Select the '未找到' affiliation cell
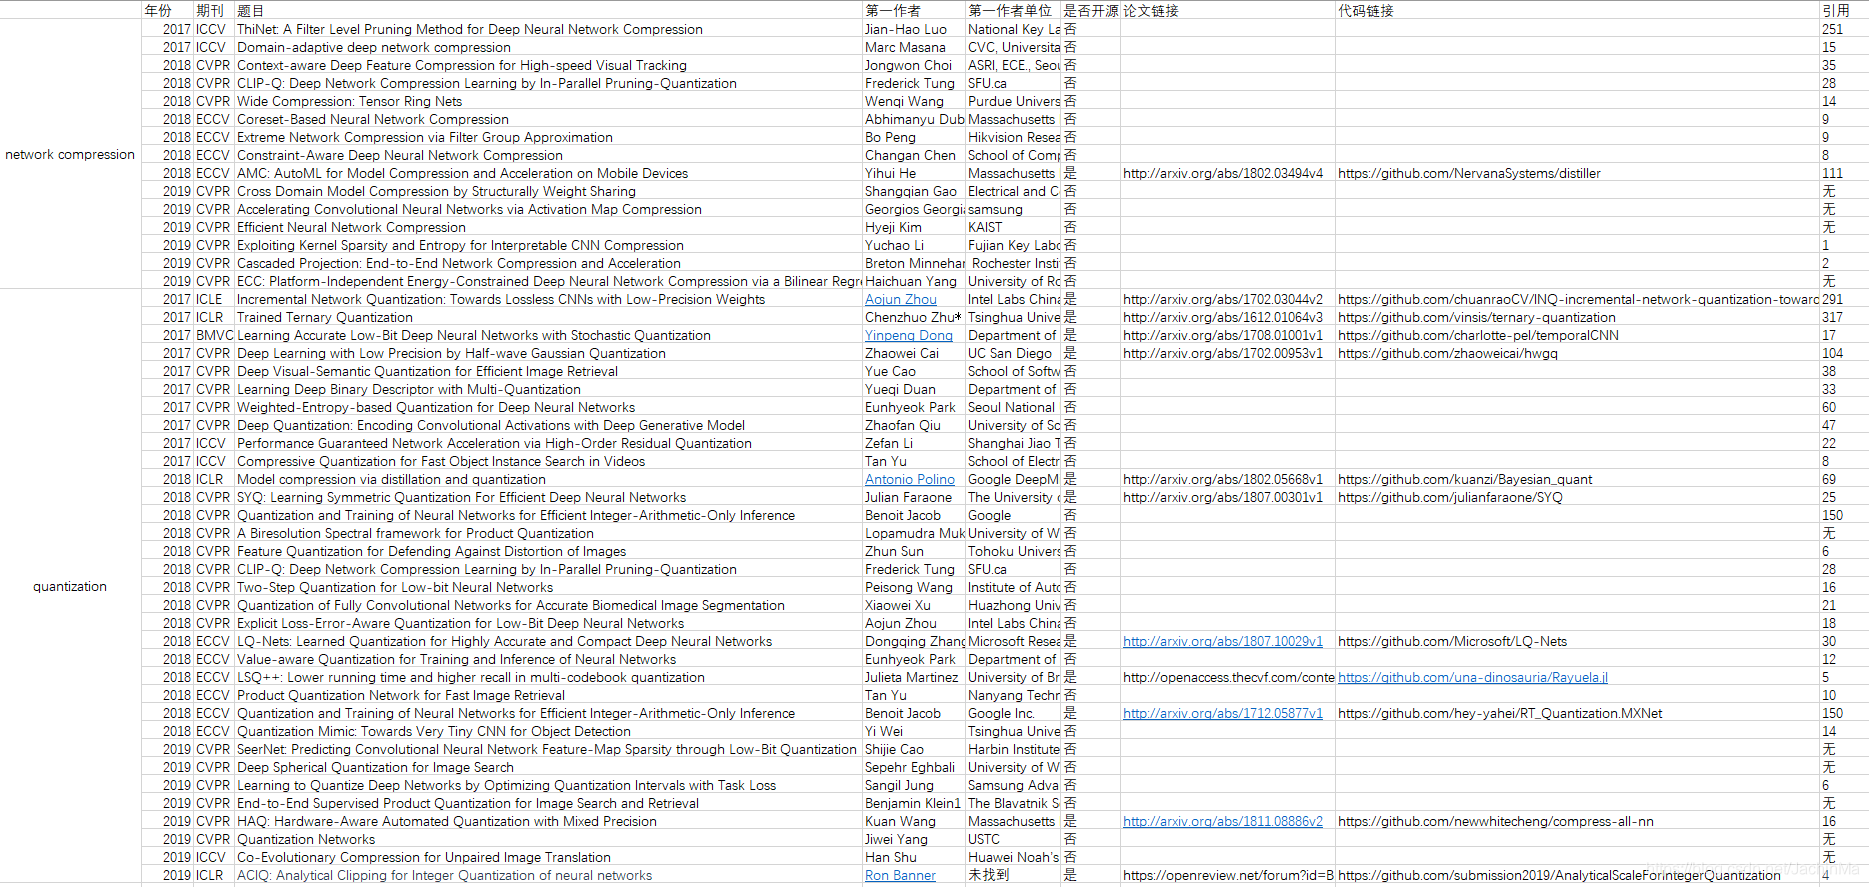Screen dimensions: 1869x887 pos(1012,875)
